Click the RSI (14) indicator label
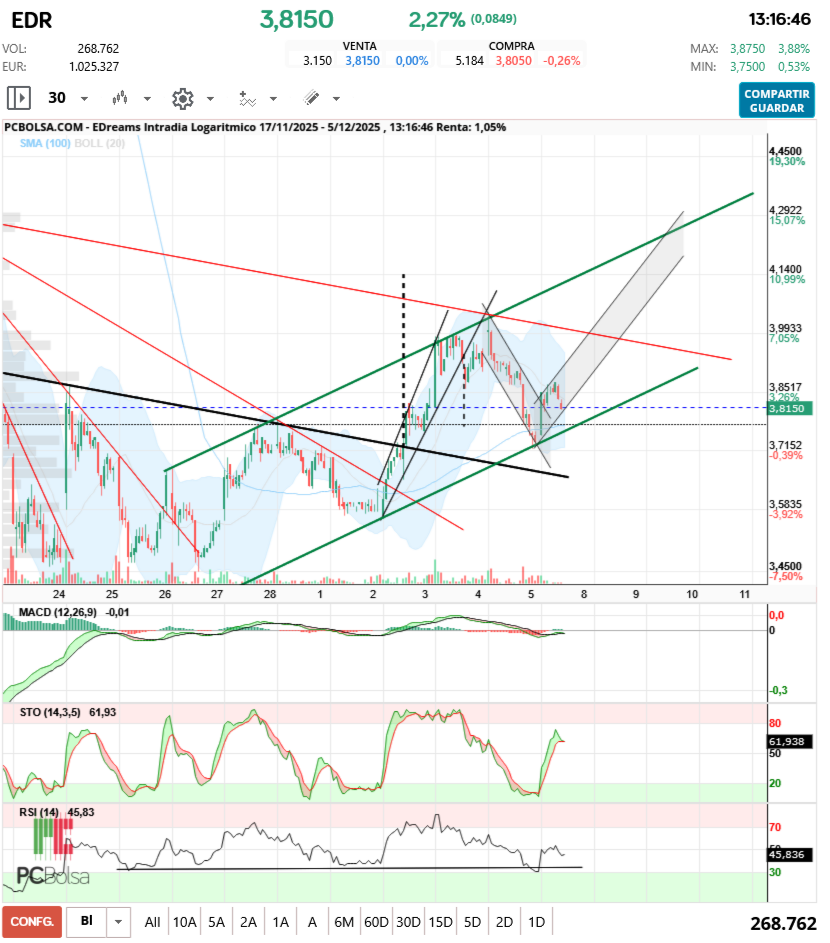 pyautogui.click(x=39, y=812)
